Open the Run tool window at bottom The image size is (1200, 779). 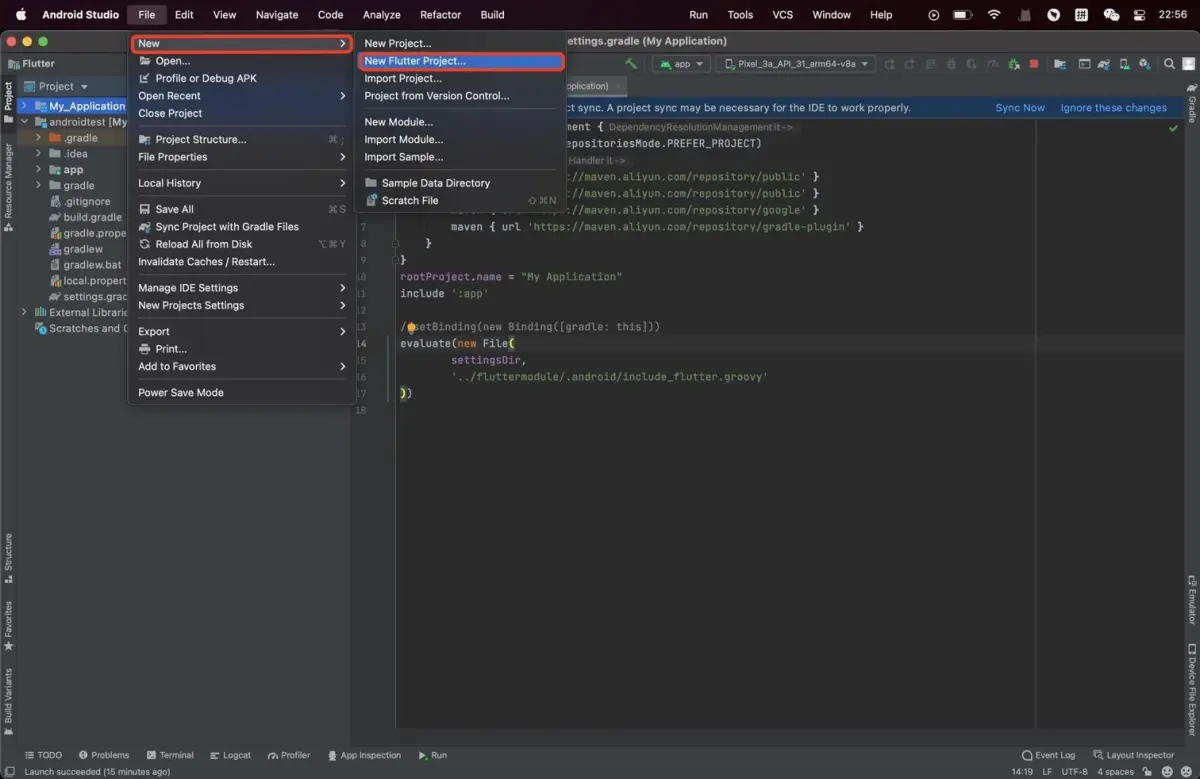click(x=433, y=755)
